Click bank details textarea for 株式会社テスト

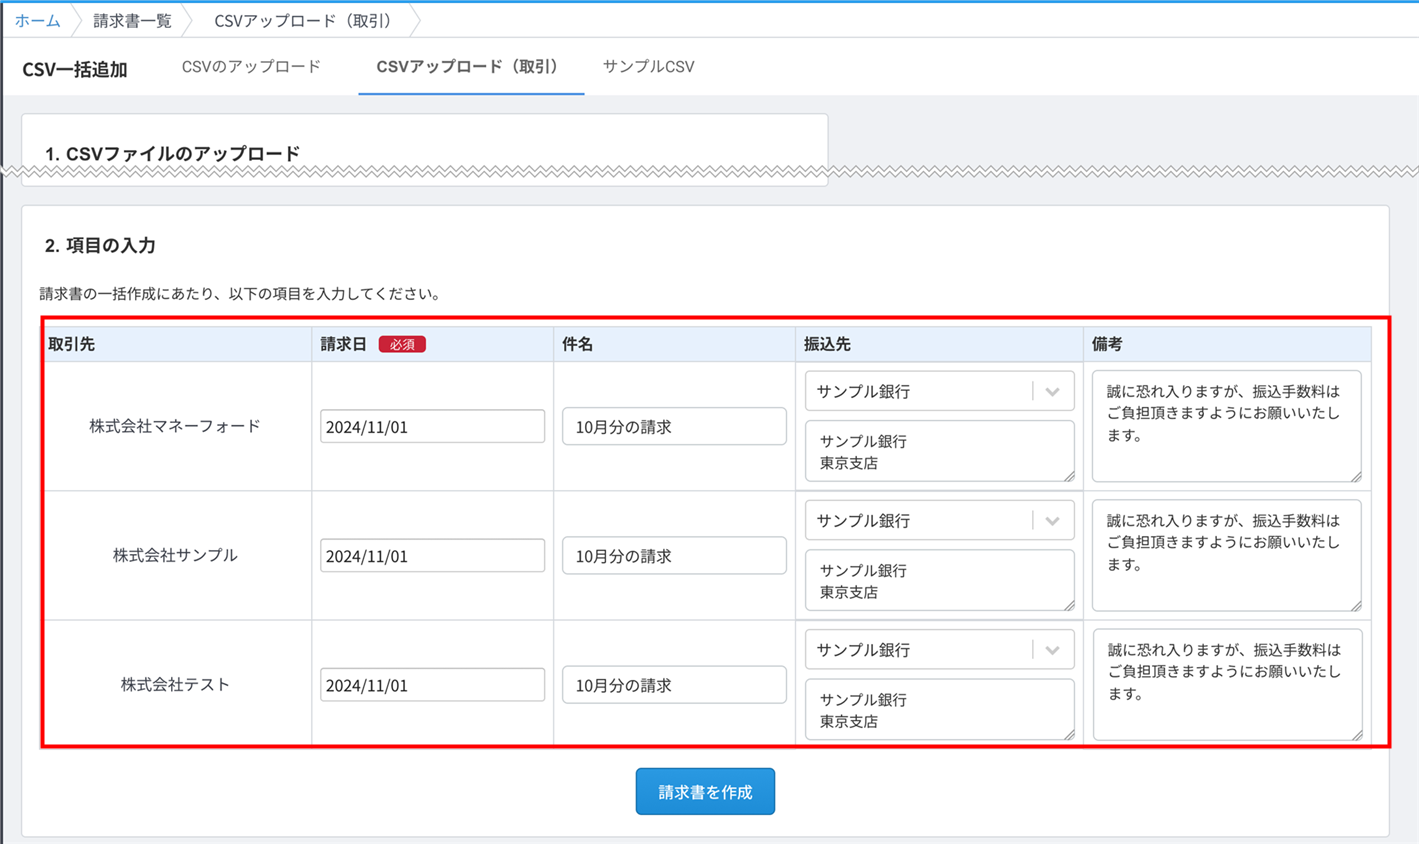pos(939,710)
